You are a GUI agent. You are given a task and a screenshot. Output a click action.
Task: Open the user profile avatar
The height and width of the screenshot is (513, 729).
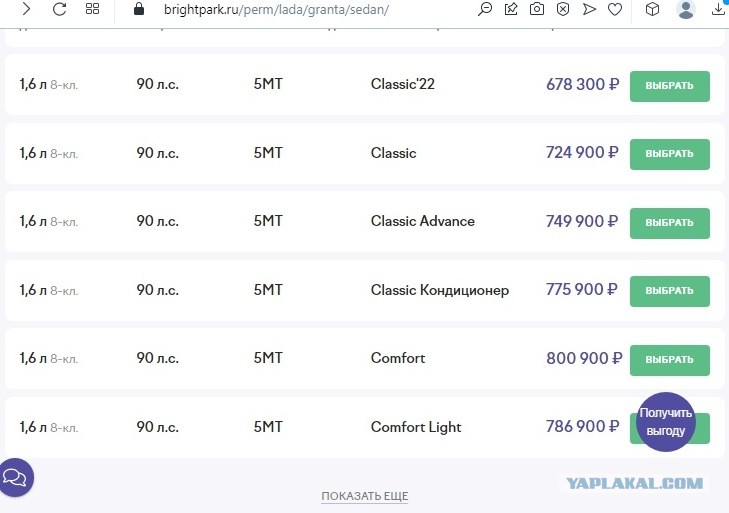tap(686, 9)
